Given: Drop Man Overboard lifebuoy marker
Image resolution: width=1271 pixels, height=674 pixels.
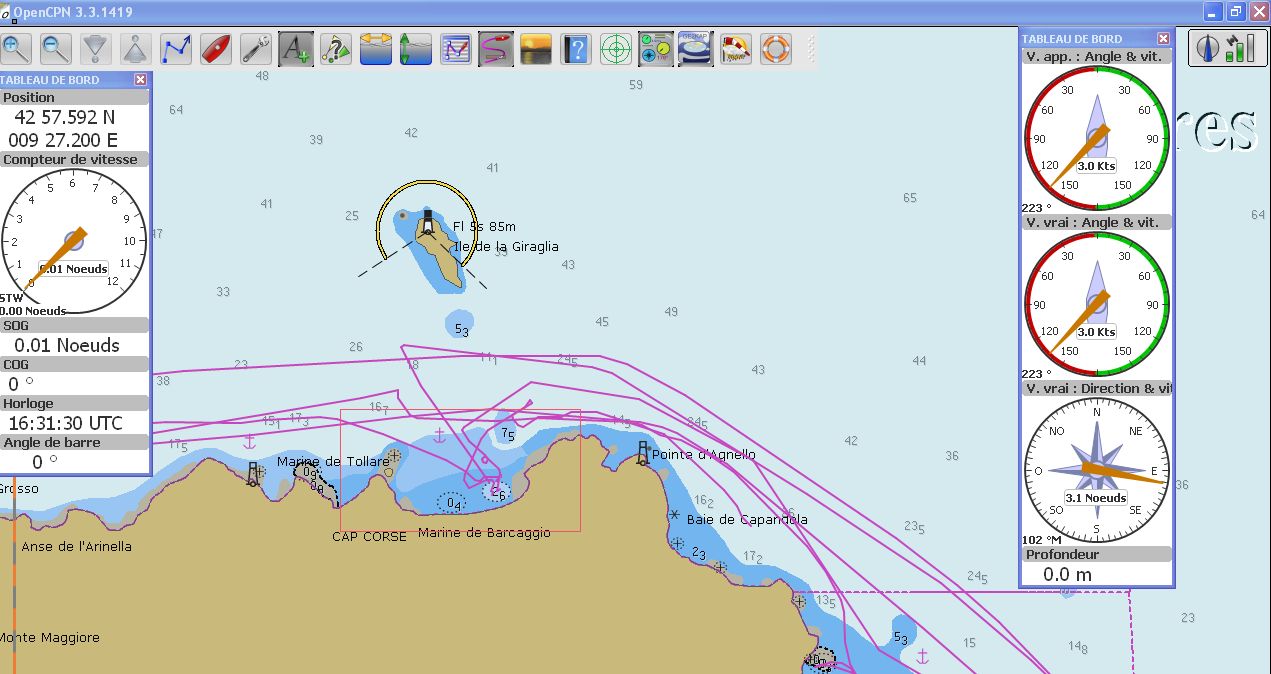Looking at the screenshot, I should point(776,48).
